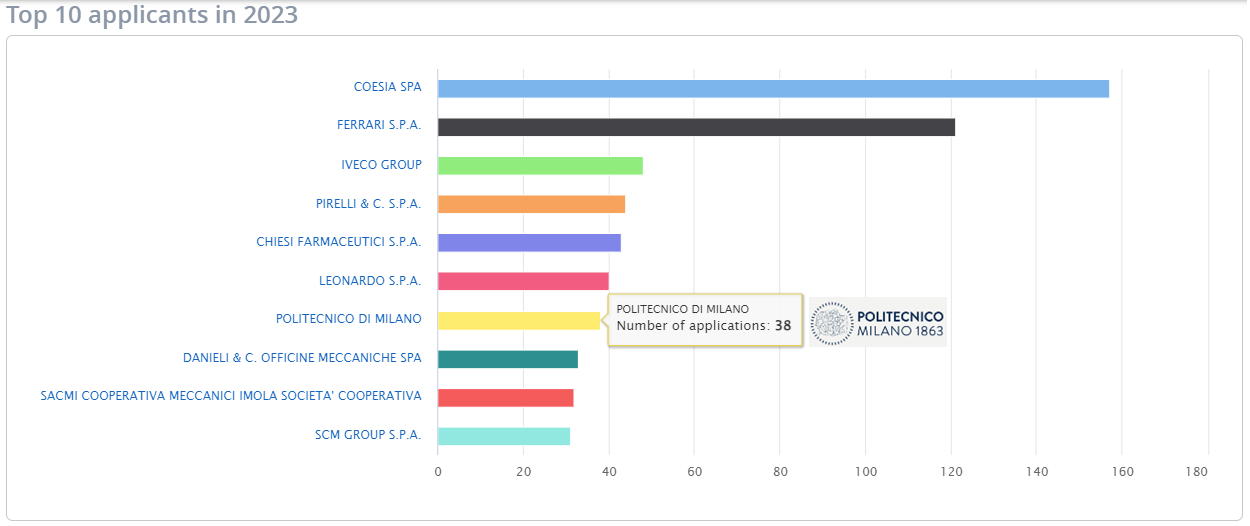Select the FERRARI S.P.A. label
This screenshot has height=526, width=1250.
tap(379, 126)
